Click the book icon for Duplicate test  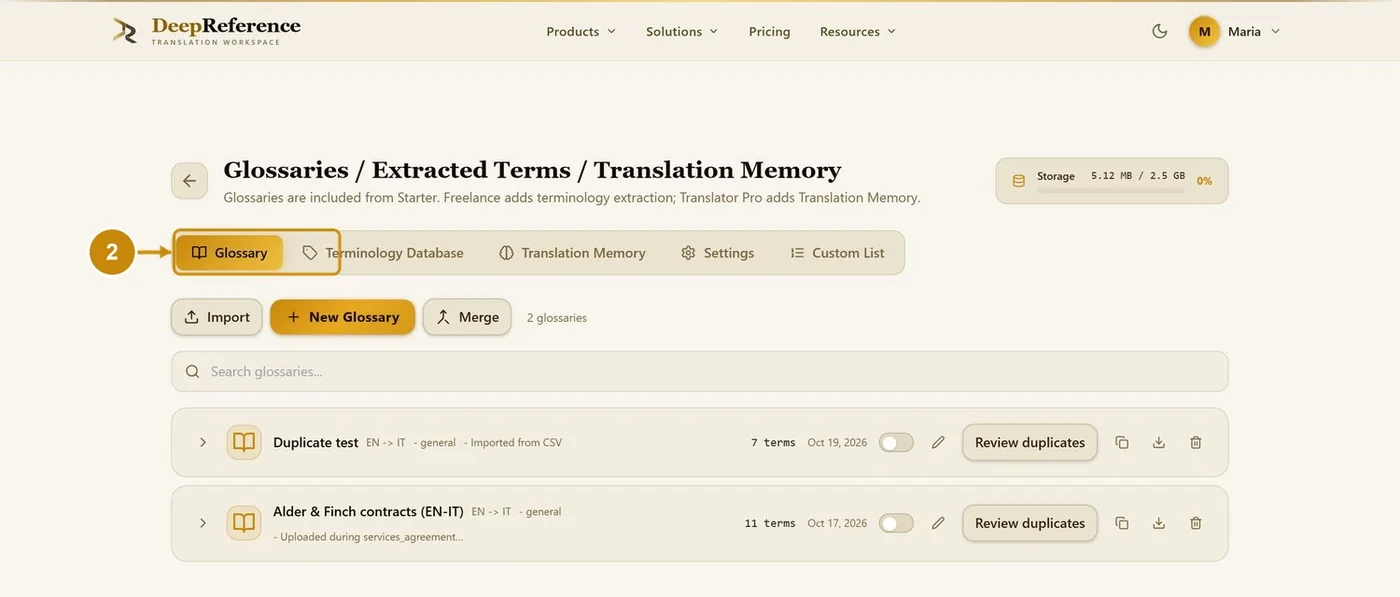click(x=244, y=442)
